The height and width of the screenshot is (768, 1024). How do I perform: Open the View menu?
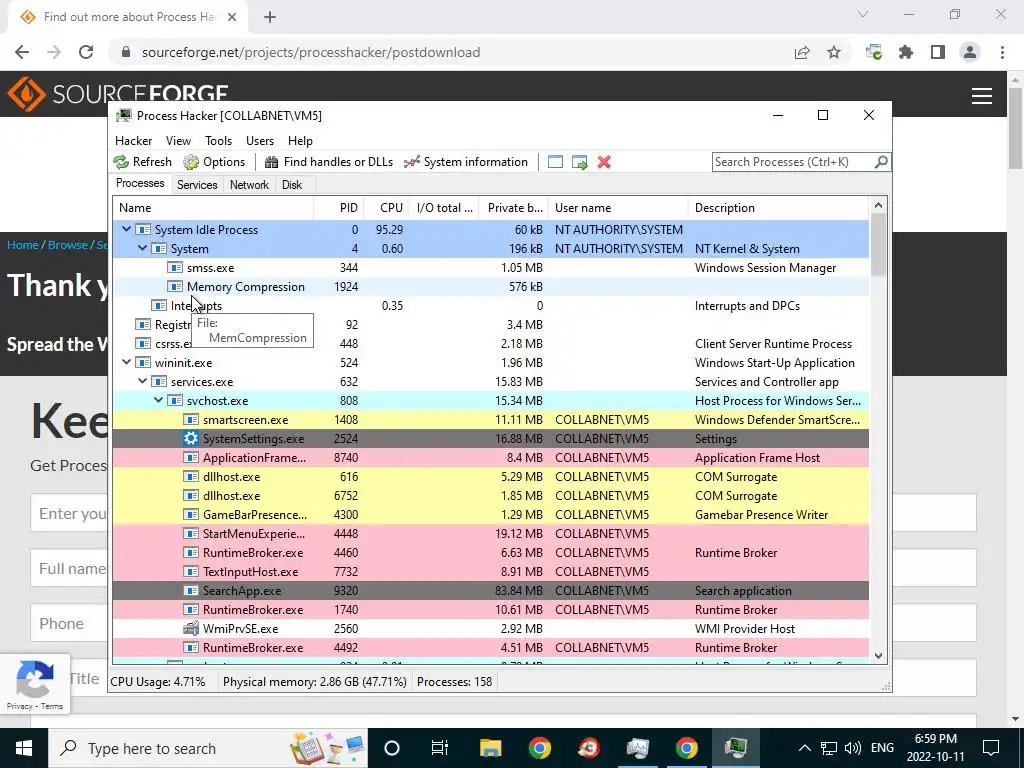coord(178,141)
